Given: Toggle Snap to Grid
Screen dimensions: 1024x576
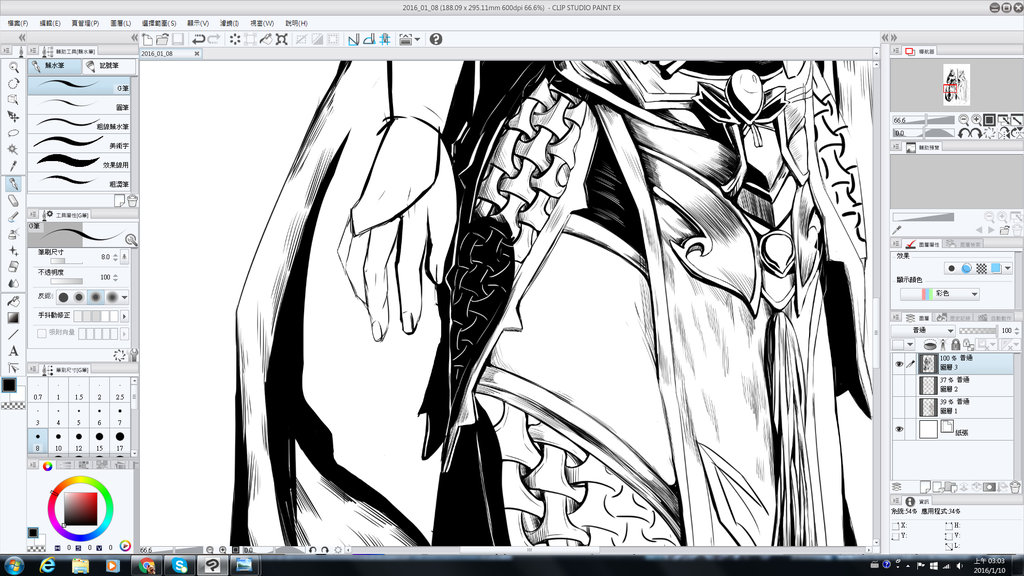Looking at the screenshot, I should [x=385, y=39].
